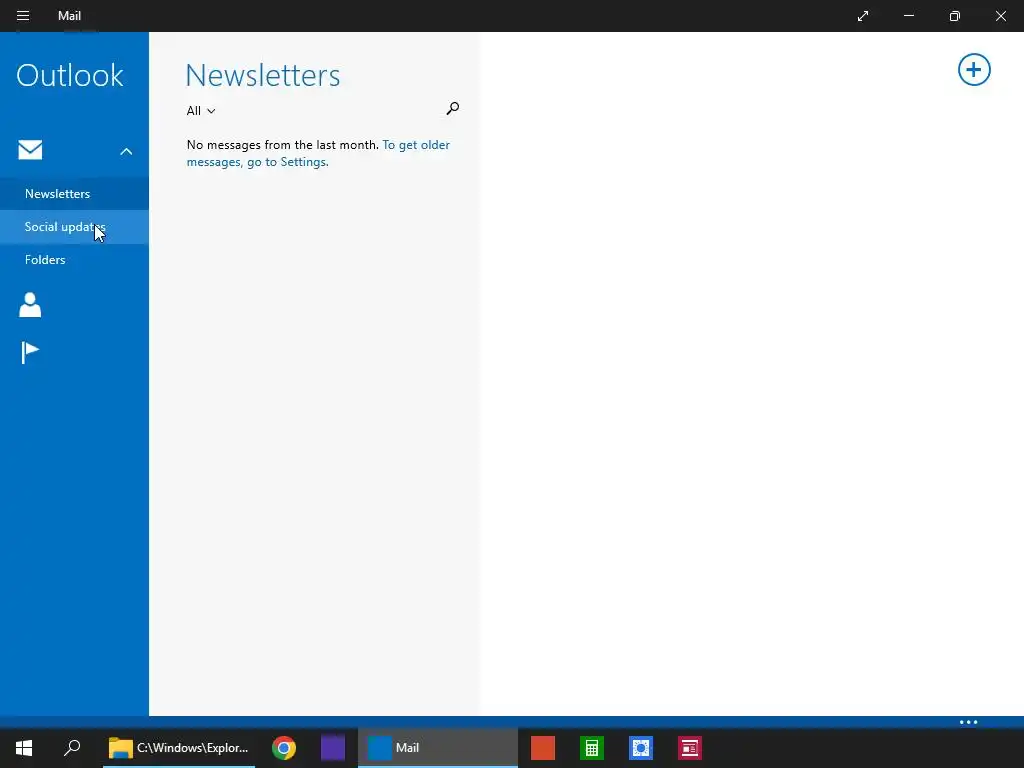Select Newsletters in sidebar
The height and width of the screenshot is (768, 1024).
click(74, 193)
